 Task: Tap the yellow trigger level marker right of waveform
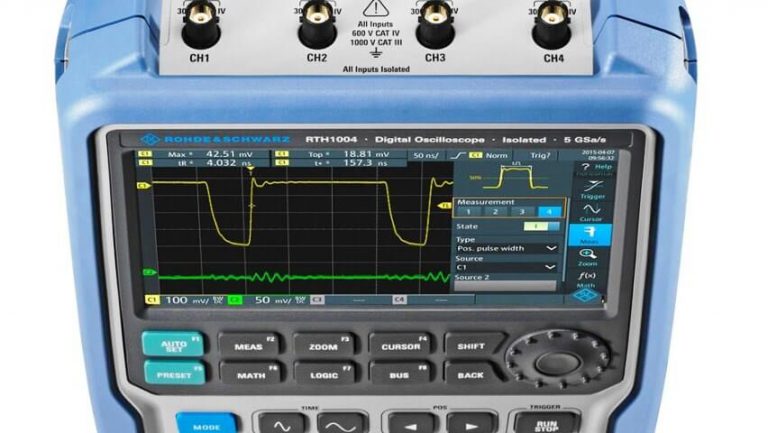[x=444, y=206]
